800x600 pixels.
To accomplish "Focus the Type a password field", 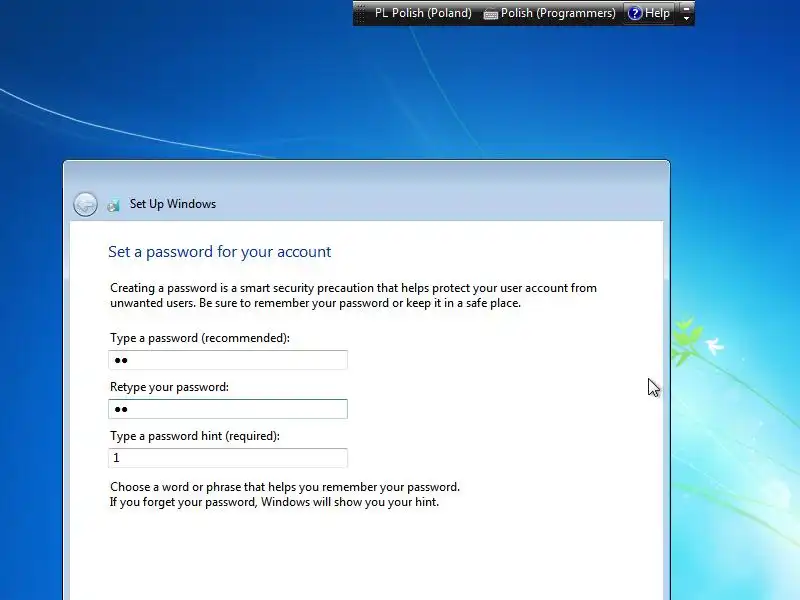I will click(228, 360).
